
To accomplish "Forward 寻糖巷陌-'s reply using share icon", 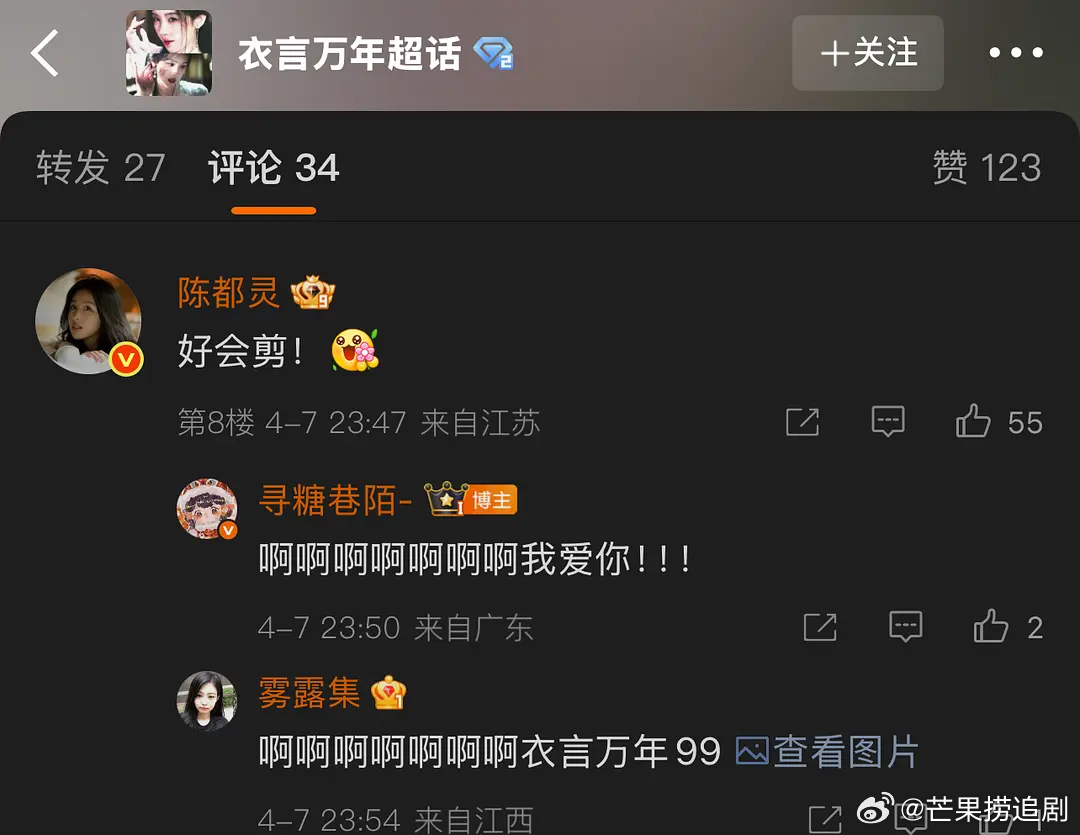I will tap(820, 627).
